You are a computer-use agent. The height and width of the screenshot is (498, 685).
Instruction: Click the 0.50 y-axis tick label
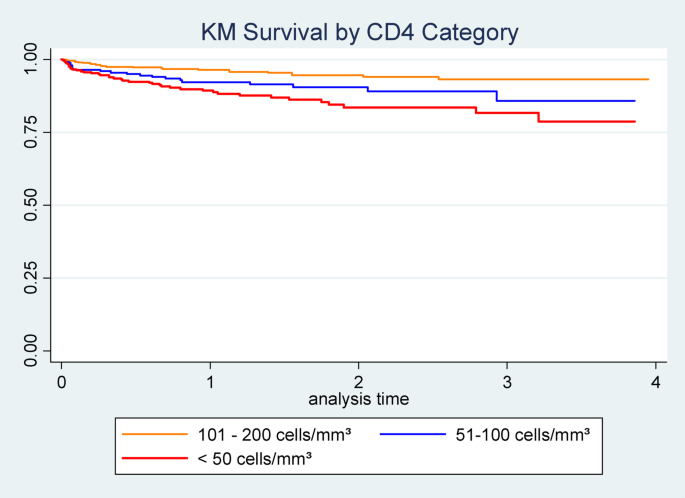click(33, 205)
